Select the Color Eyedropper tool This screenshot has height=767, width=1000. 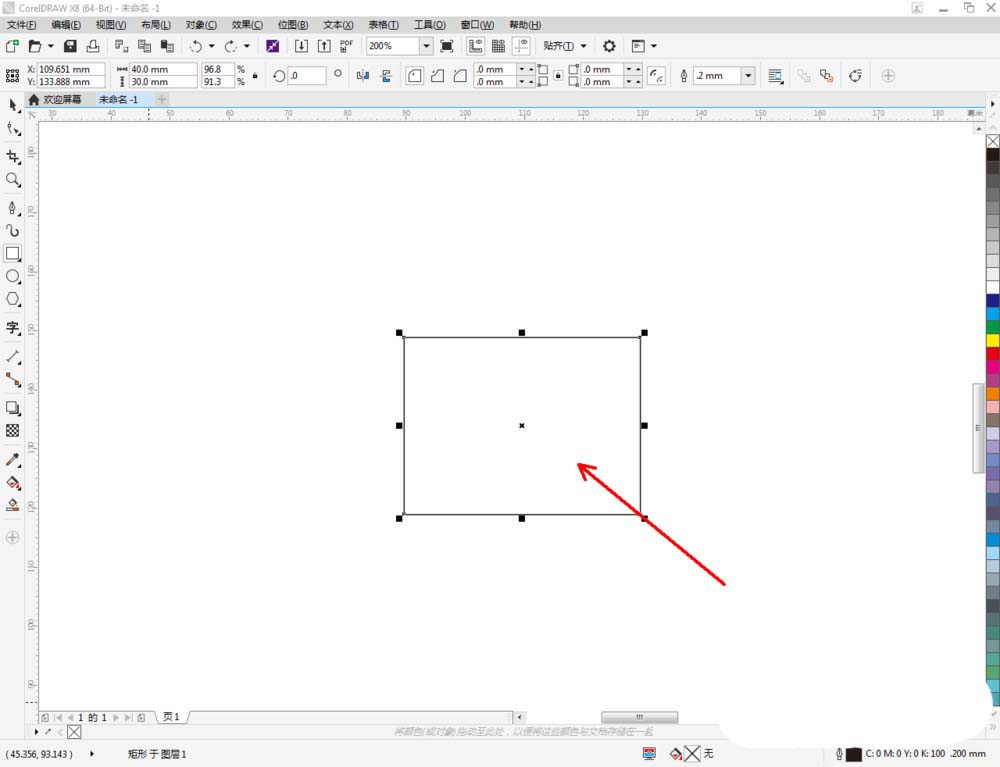[13, 459]
